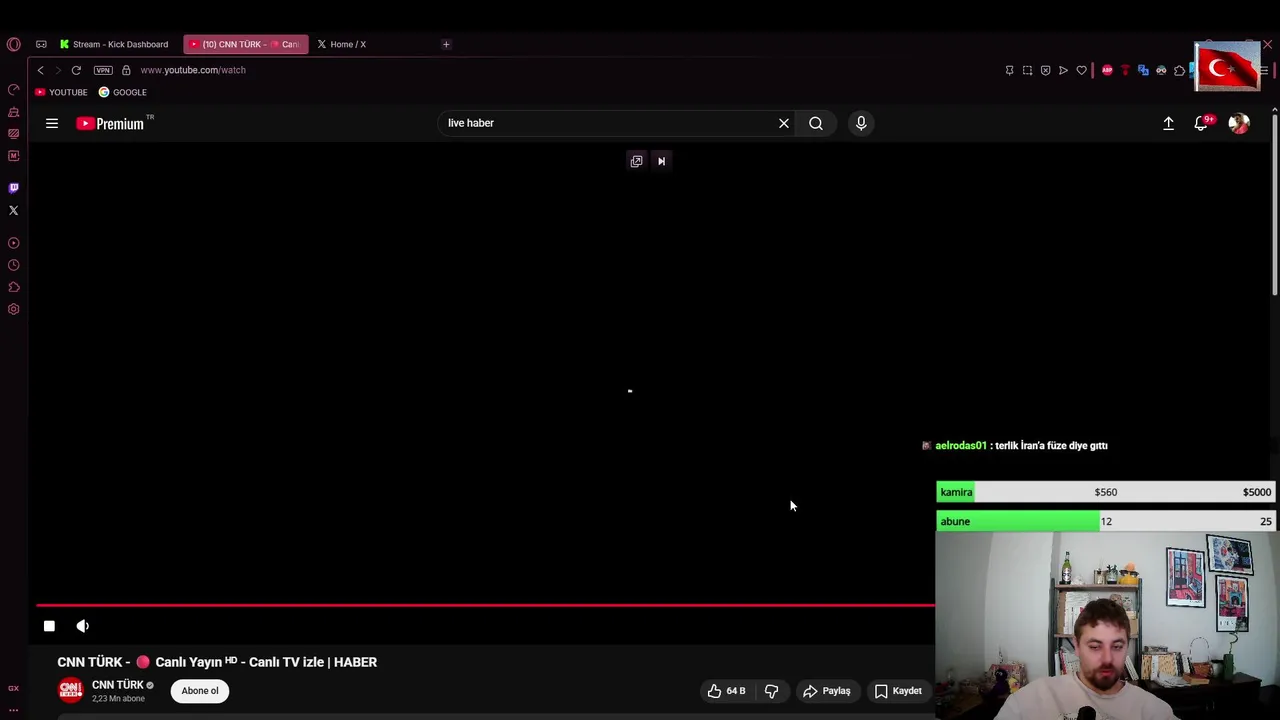Open a new tab with plus button
The width and height of the screenshot is (1280, 720).
click(446, 44)
